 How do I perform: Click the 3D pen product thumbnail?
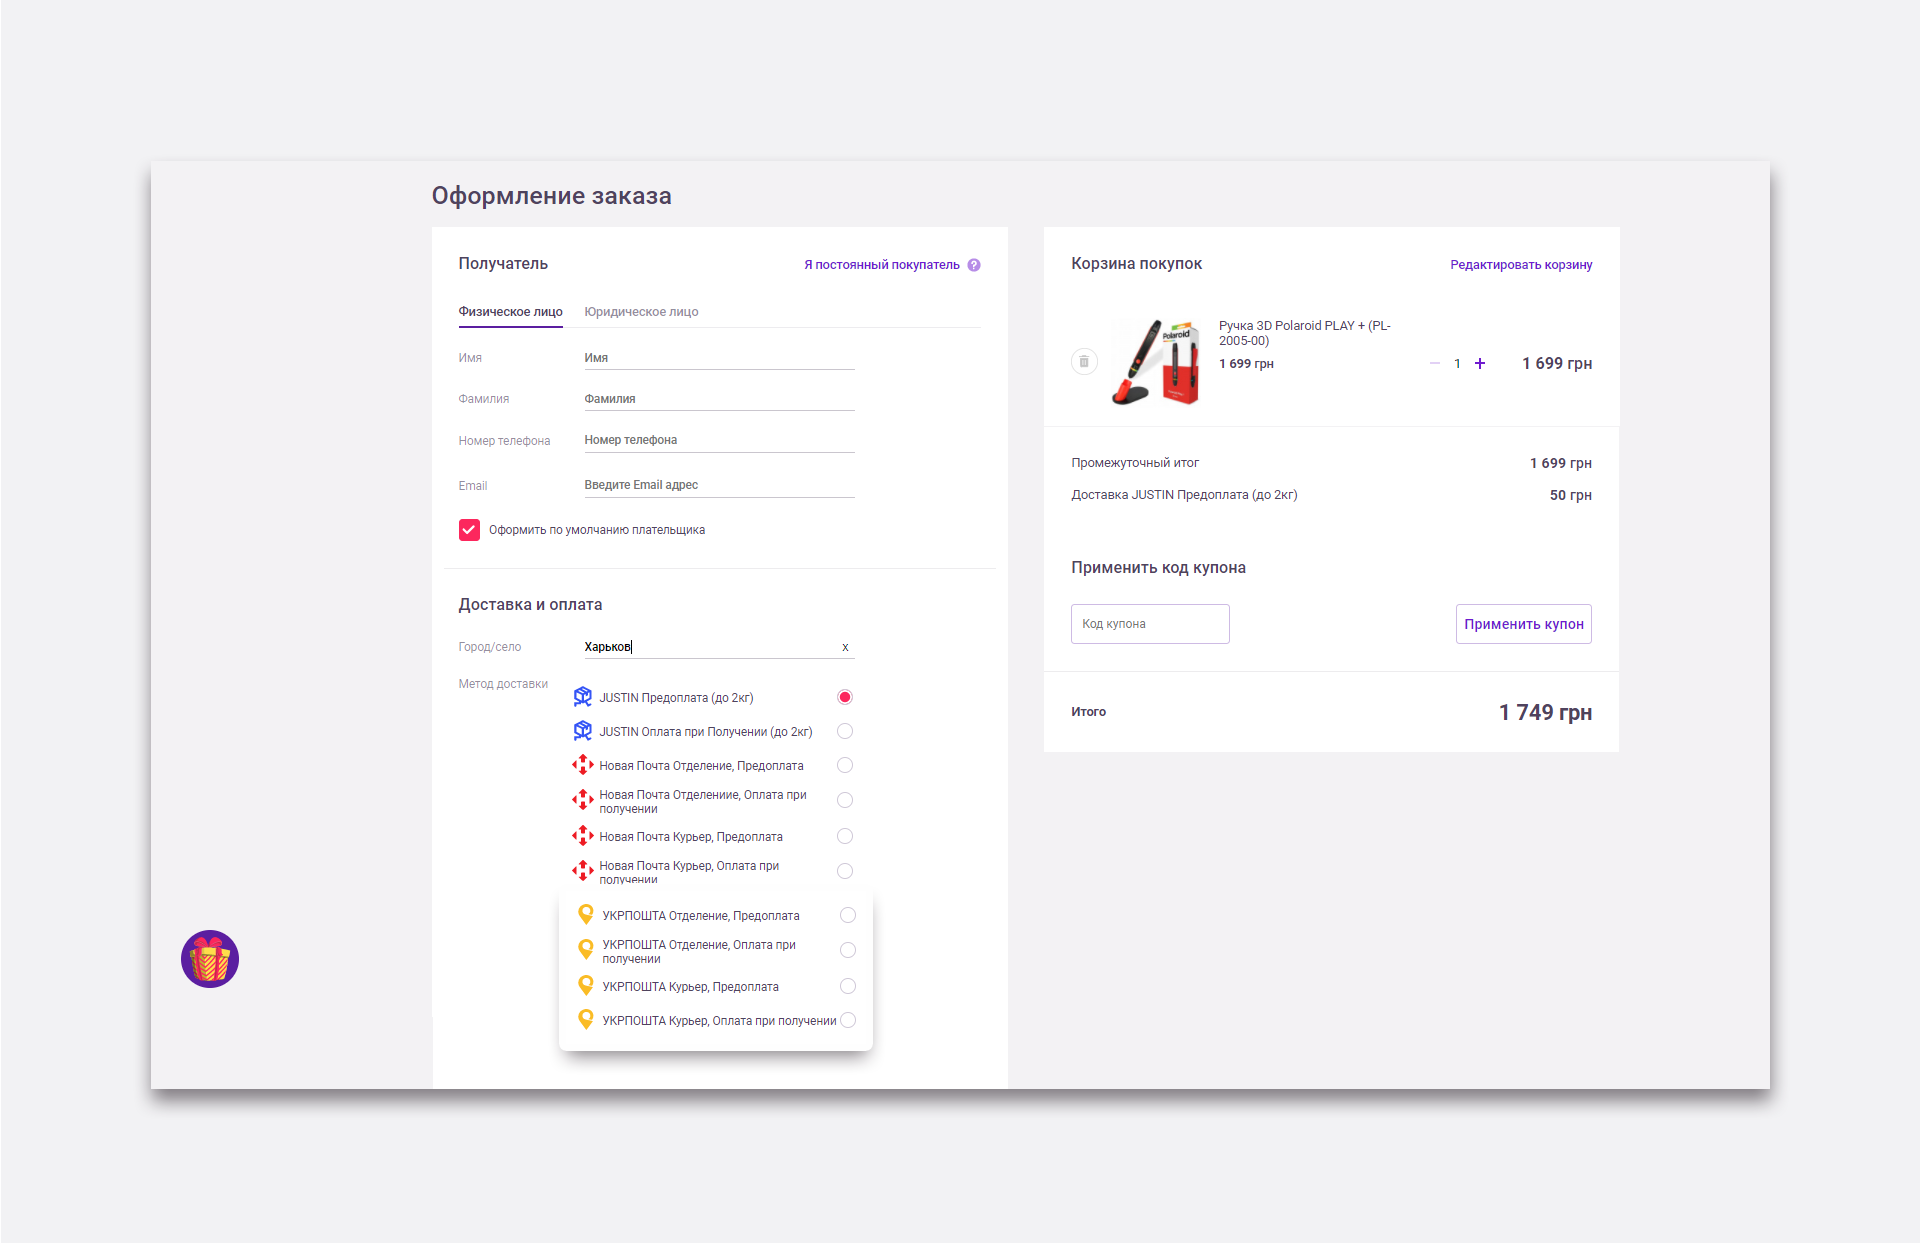(x=1155, y=362)
